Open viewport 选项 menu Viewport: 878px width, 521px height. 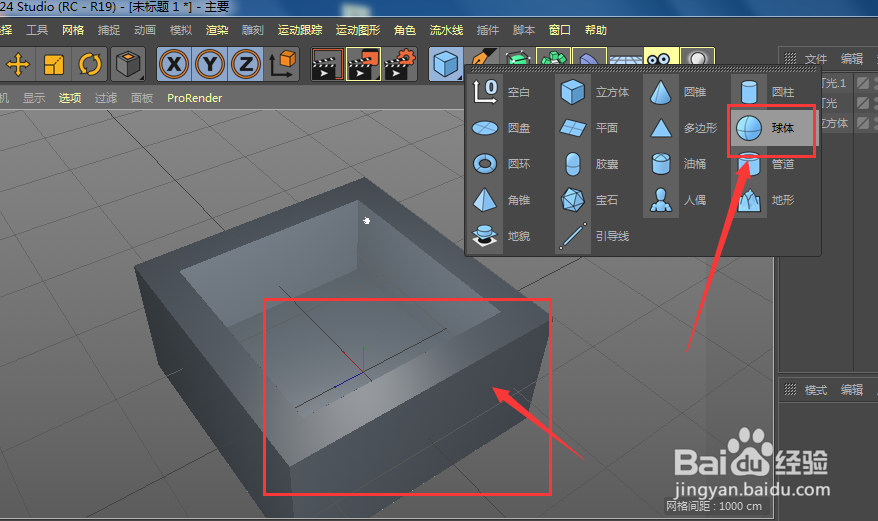[70, 98]
